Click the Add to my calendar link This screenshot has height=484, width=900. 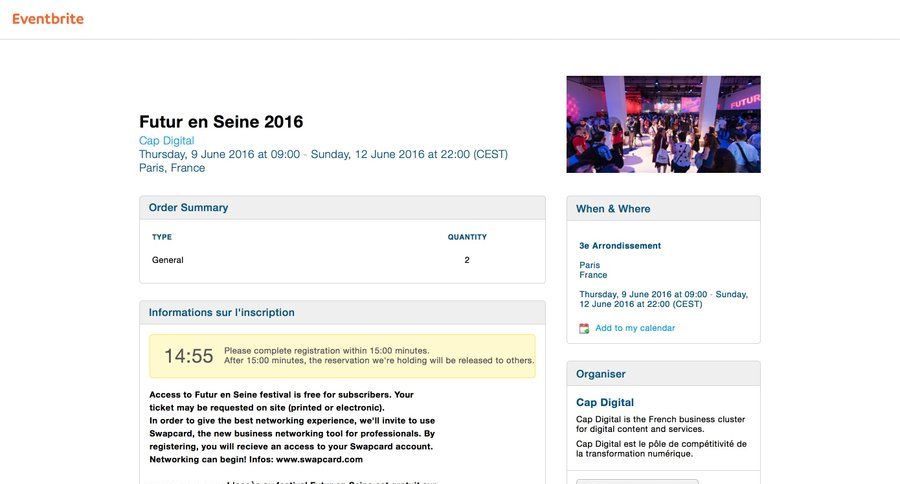coord(635,328)
